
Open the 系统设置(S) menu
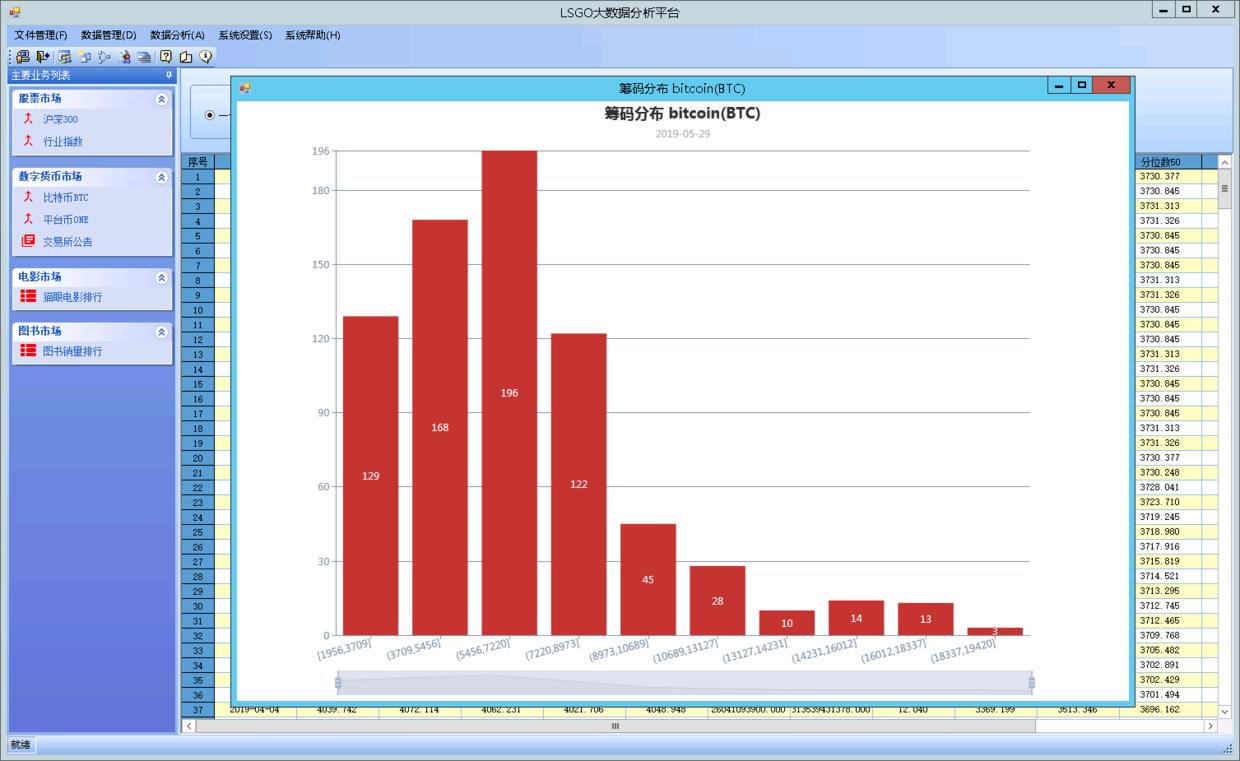pos(245,35)
